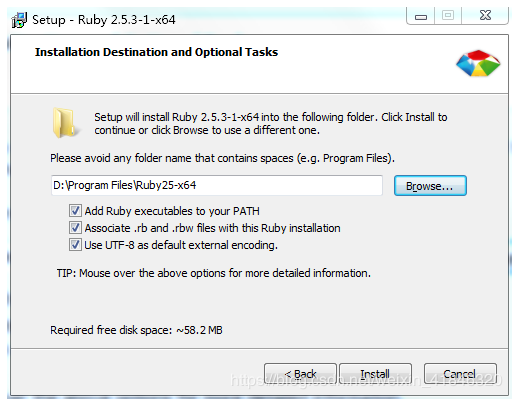Click the 'Required free disk space' text
This screenshot has width=513, height=403.
[136, 330]
